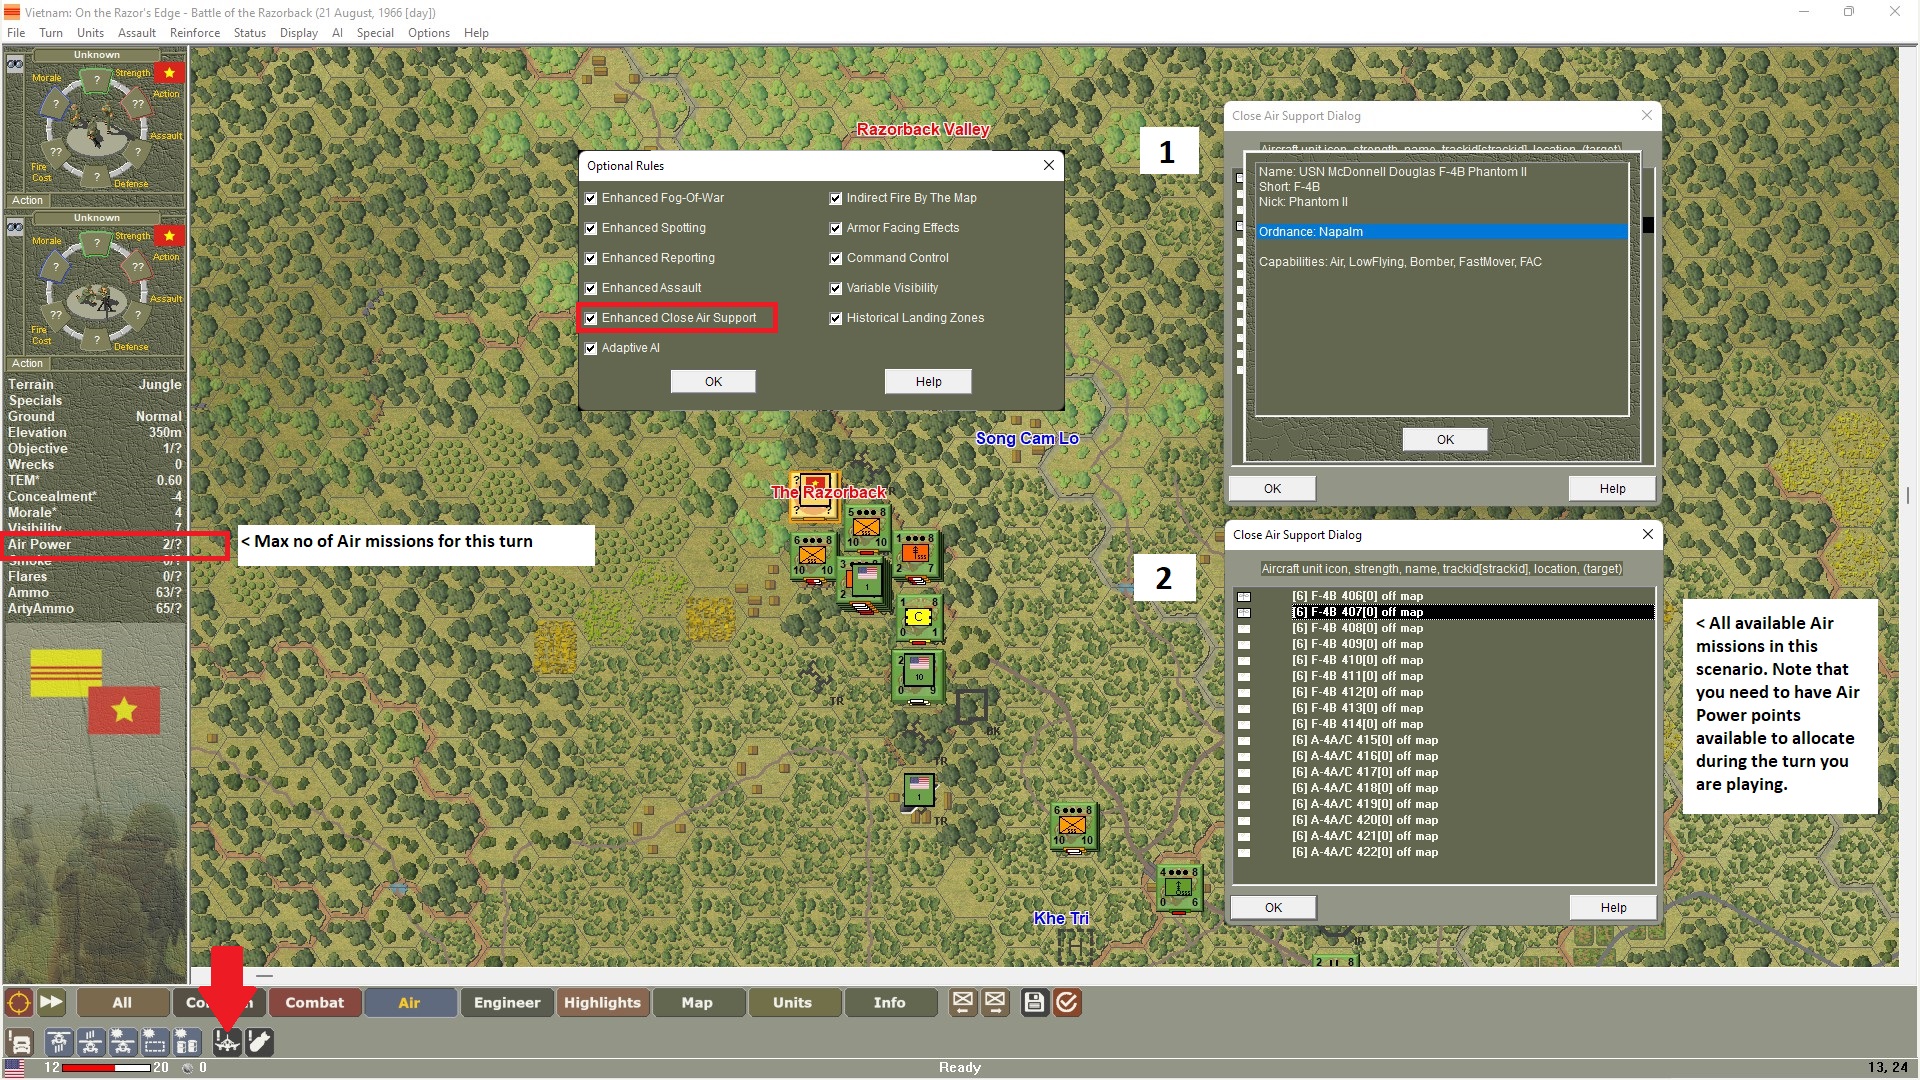The image size is (1920, 1080).
Task: Select the Combat toolbar tab
Action: 314,1002
